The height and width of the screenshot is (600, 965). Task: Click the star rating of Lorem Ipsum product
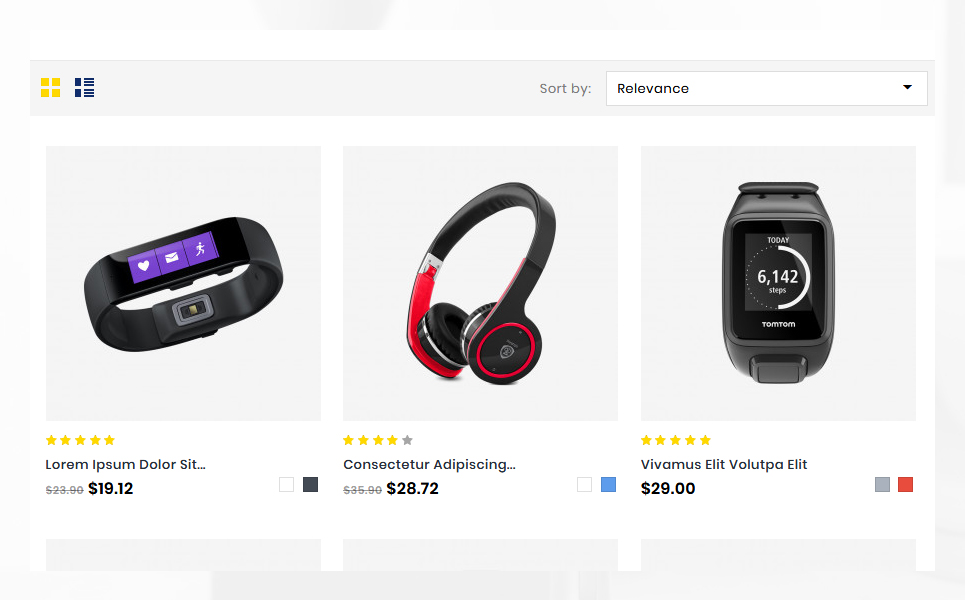click(81, 440)
